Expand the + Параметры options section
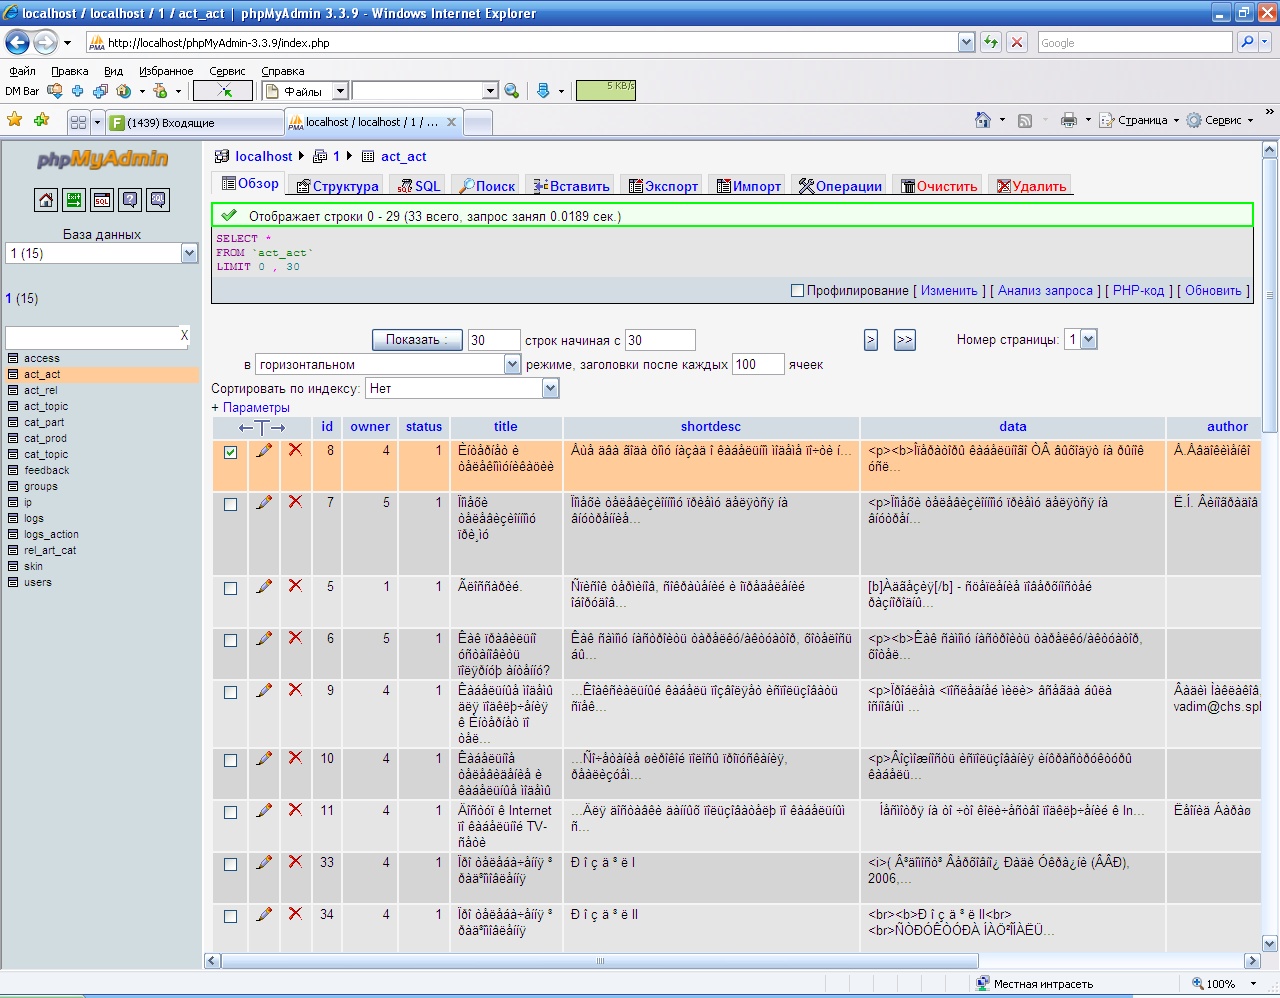1280x998 pixels. pyautogui.click(x=251, y=408)
